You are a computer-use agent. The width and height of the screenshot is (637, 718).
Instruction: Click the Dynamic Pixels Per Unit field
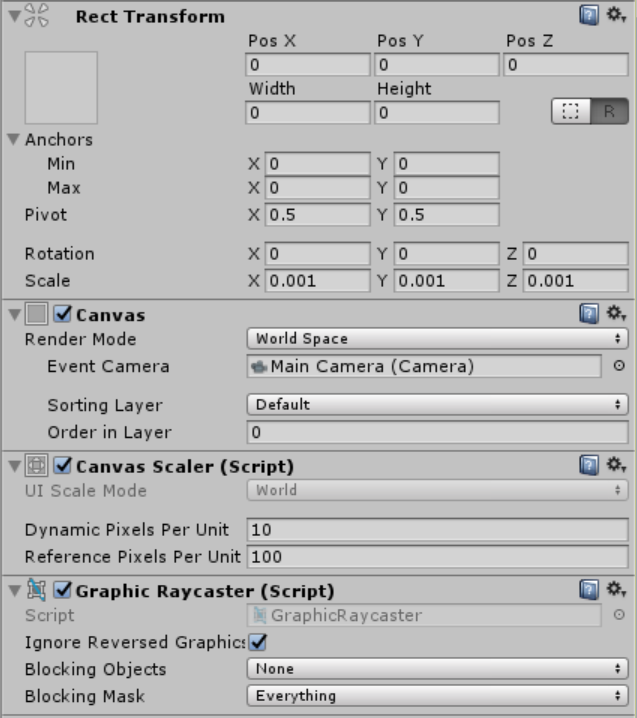437,530
